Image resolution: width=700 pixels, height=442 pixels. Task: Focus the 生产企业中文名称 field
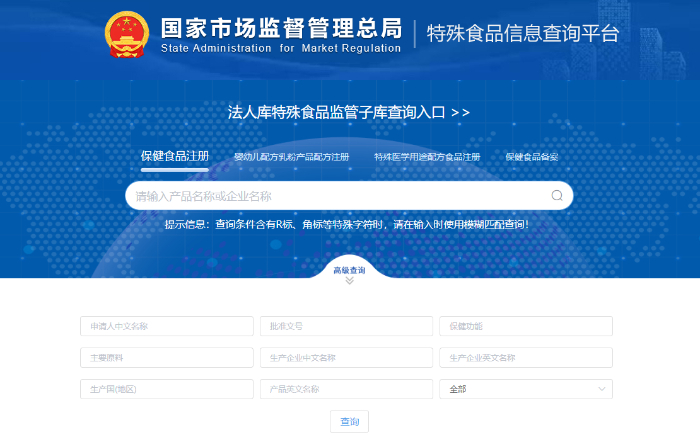(346, 357)
